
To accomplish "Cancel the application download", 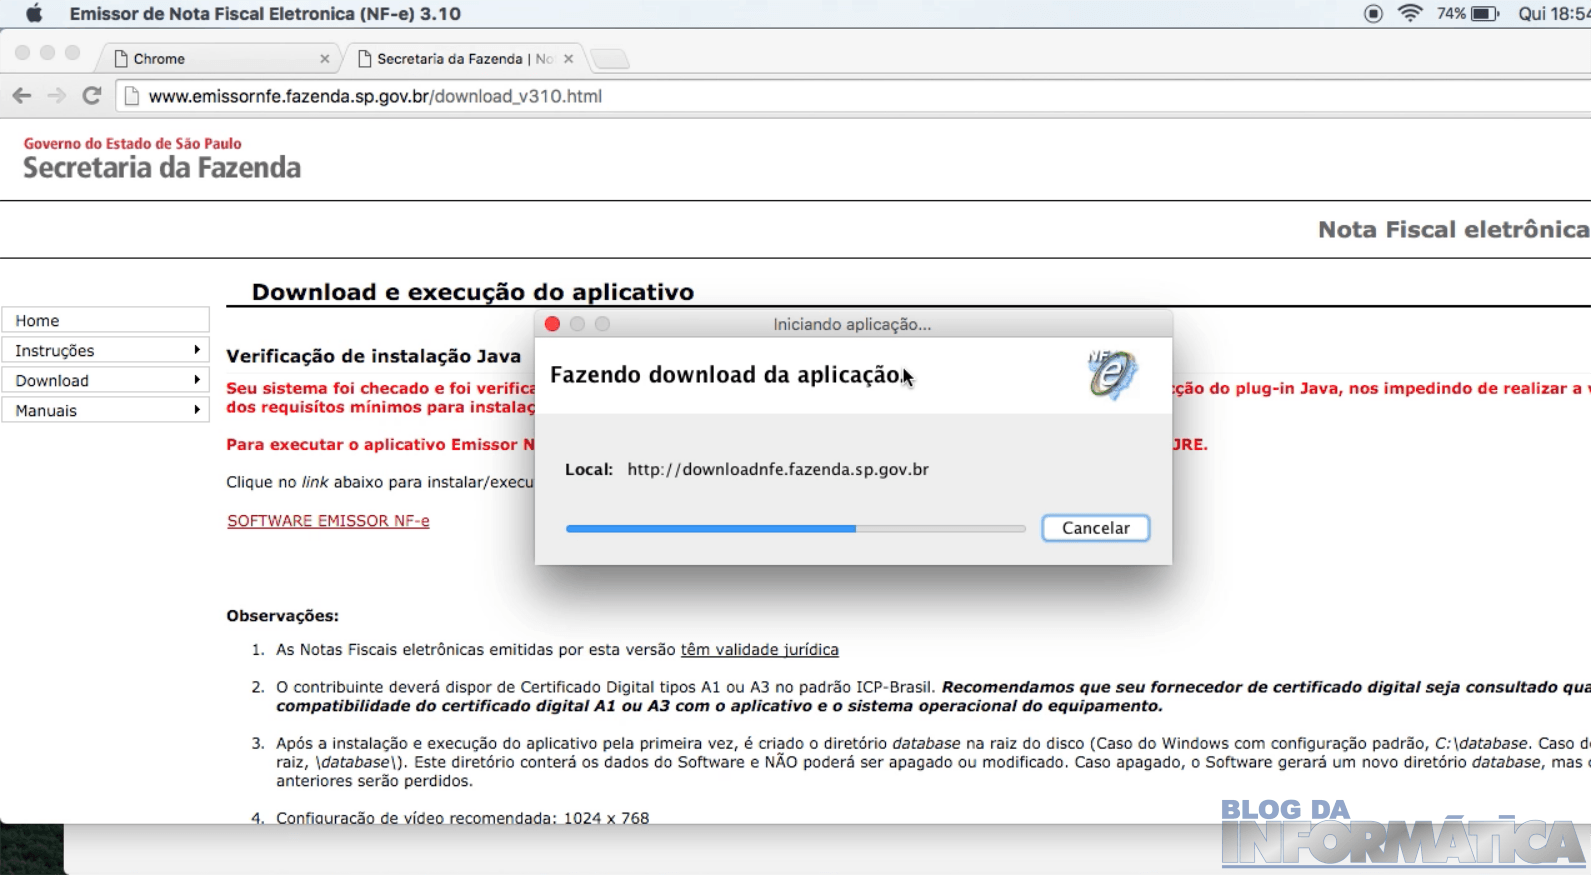I will pos(1095,528).
